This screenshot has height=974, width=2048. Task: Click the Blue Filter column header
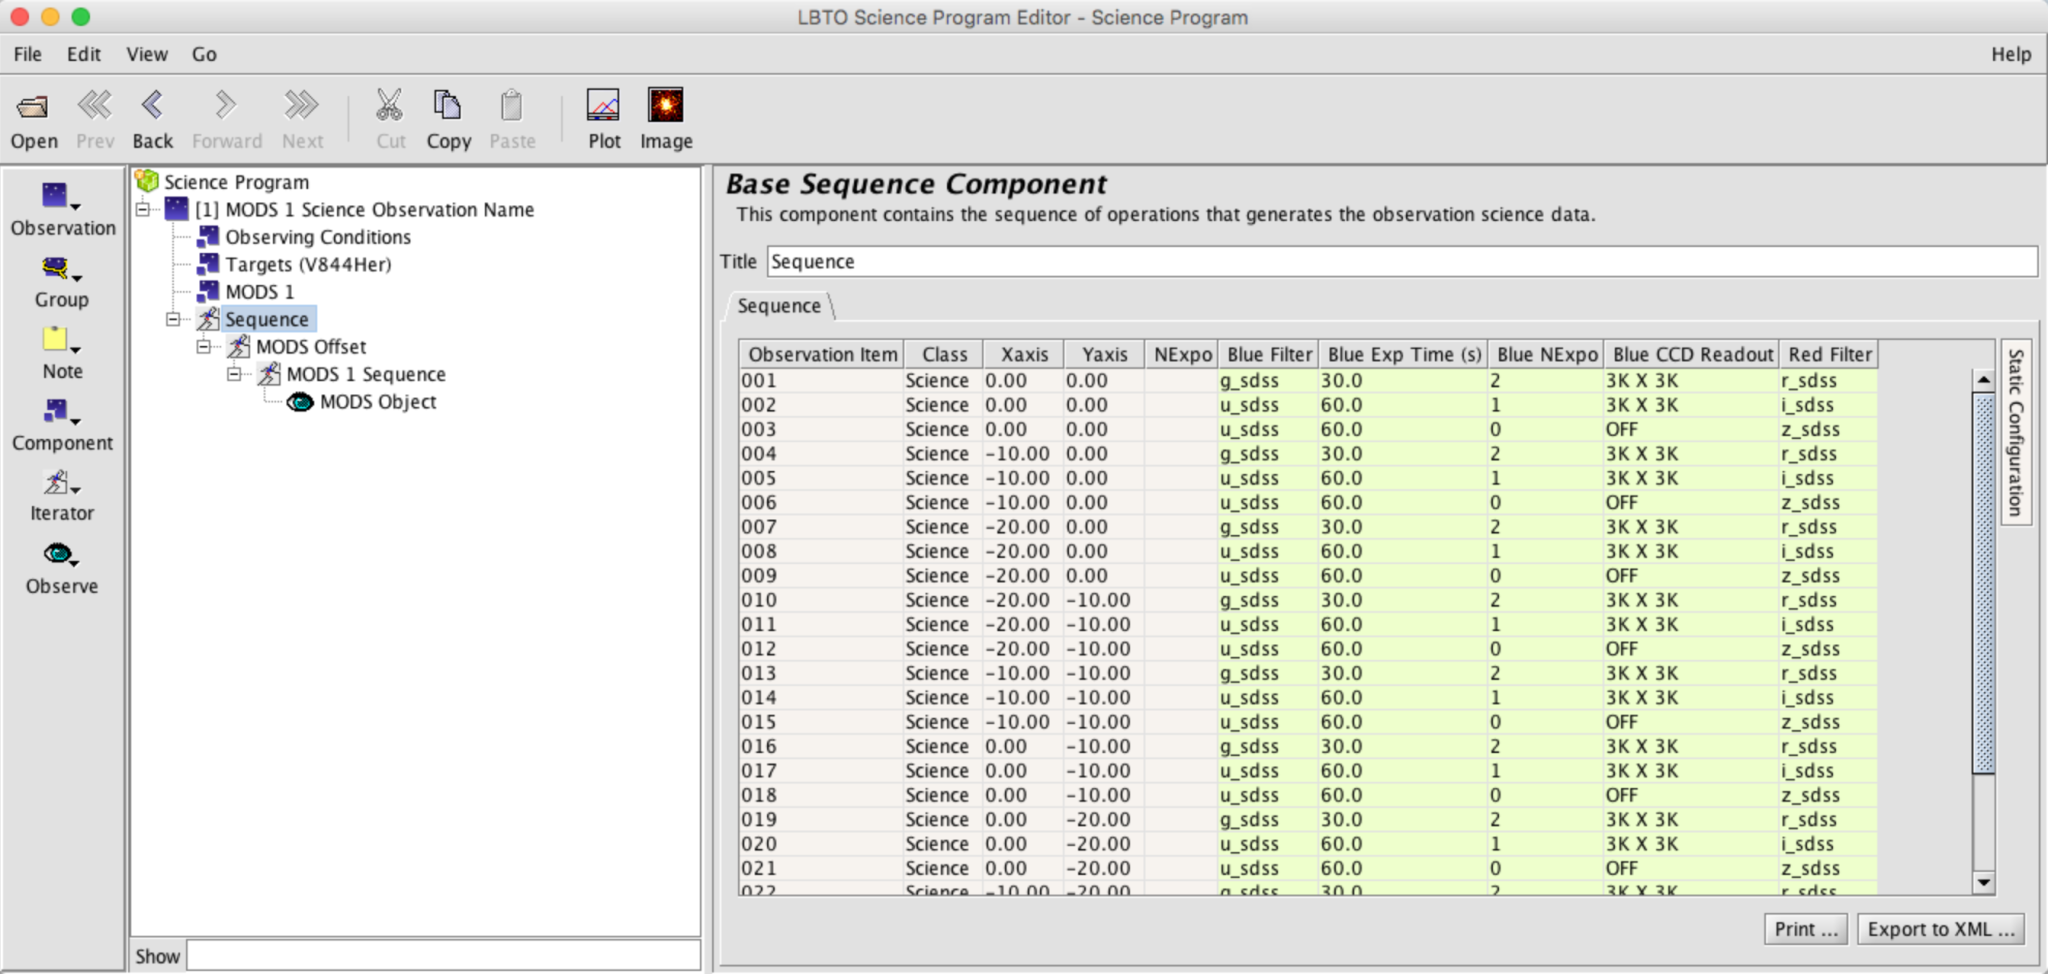pyautogui.click(x=1268, y=354)
